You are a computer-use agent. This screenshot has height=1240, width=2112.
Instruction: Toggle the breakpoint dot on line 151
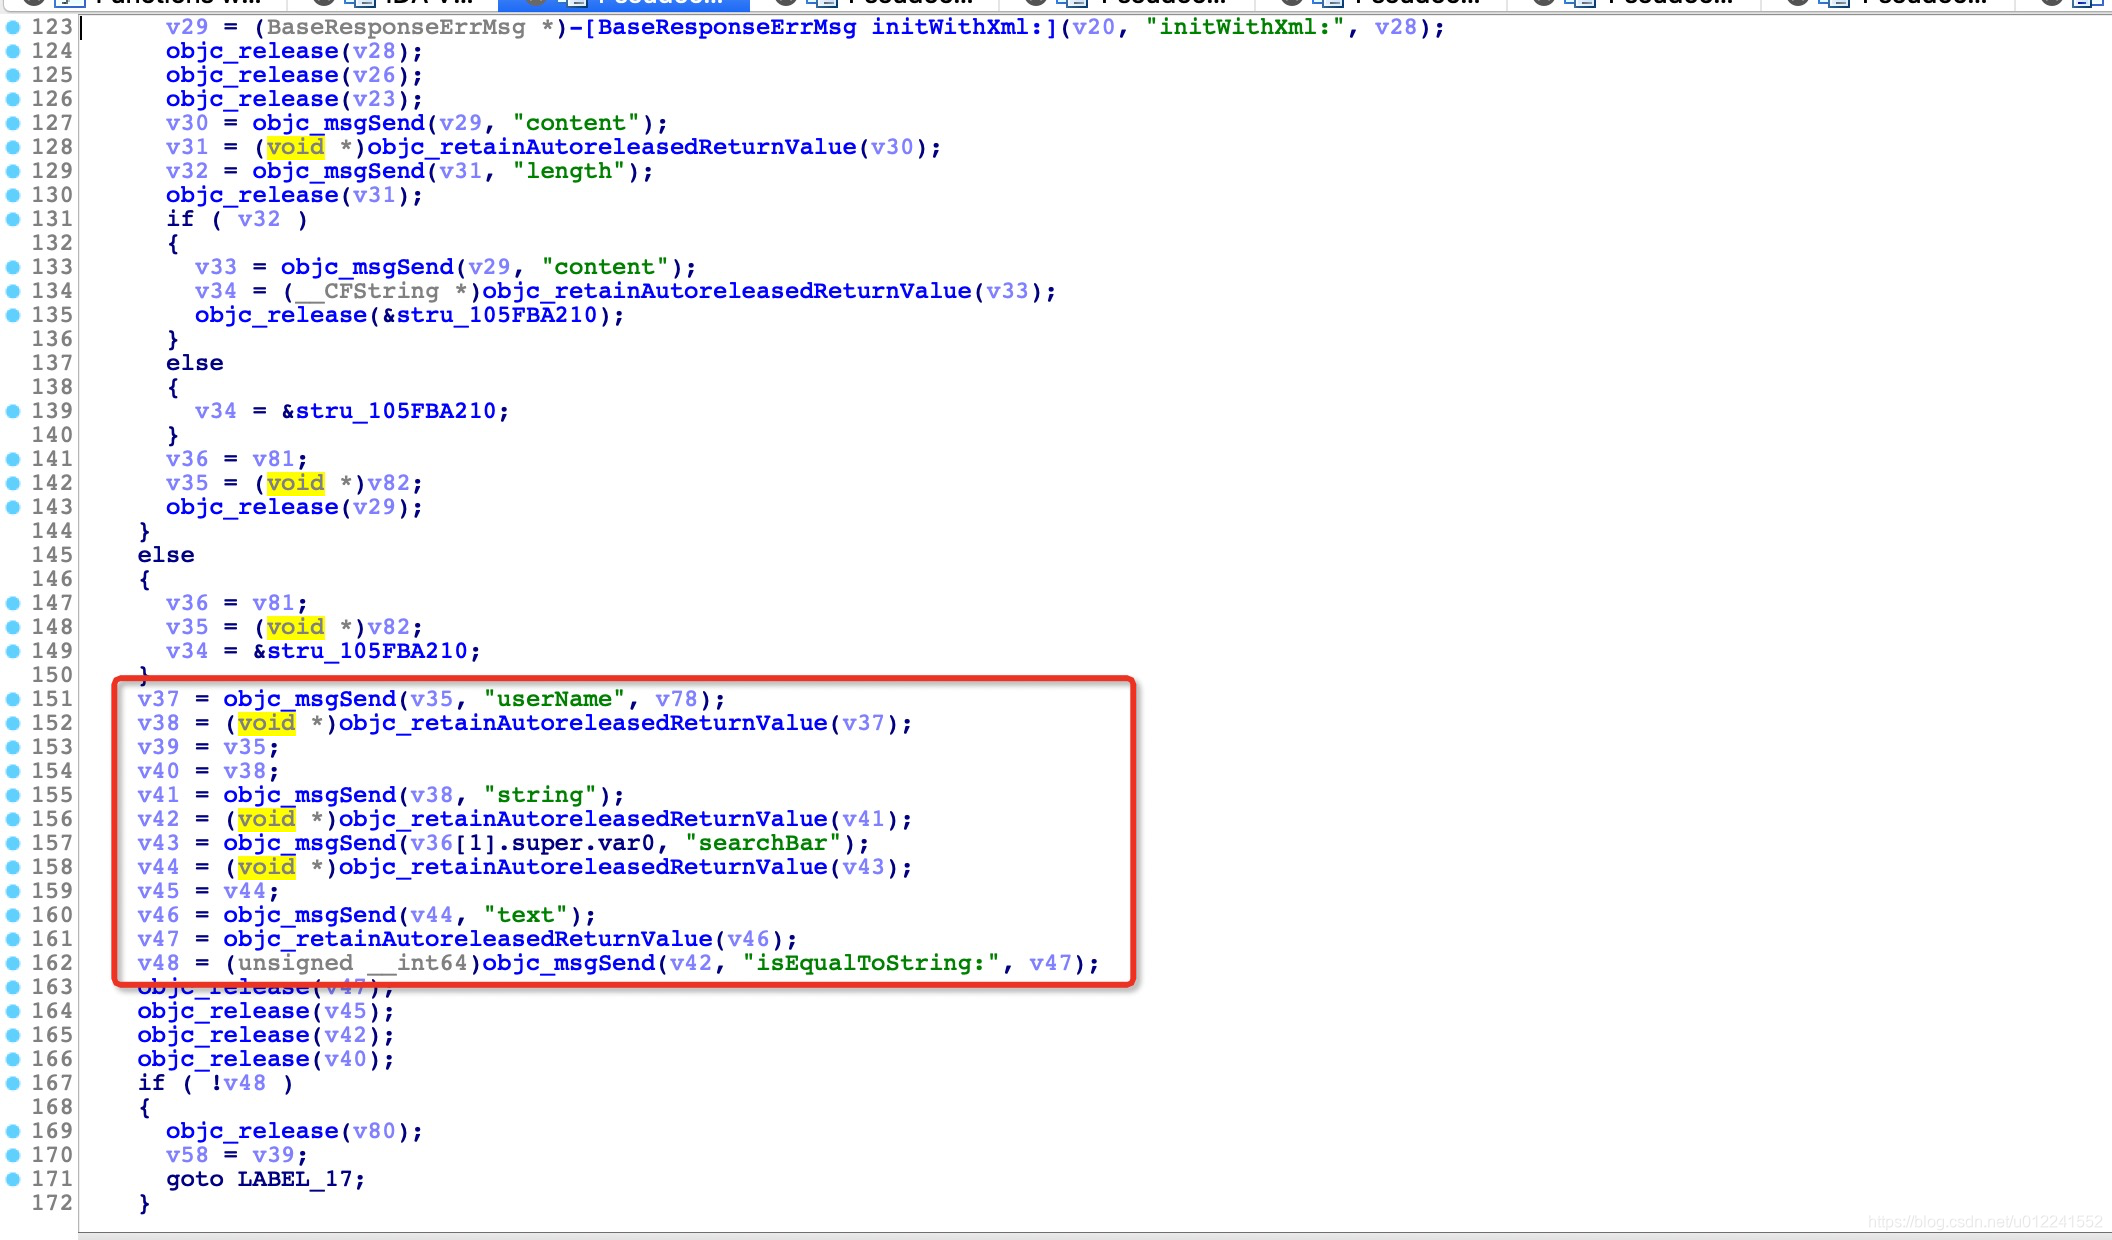[x=13, y=699]
